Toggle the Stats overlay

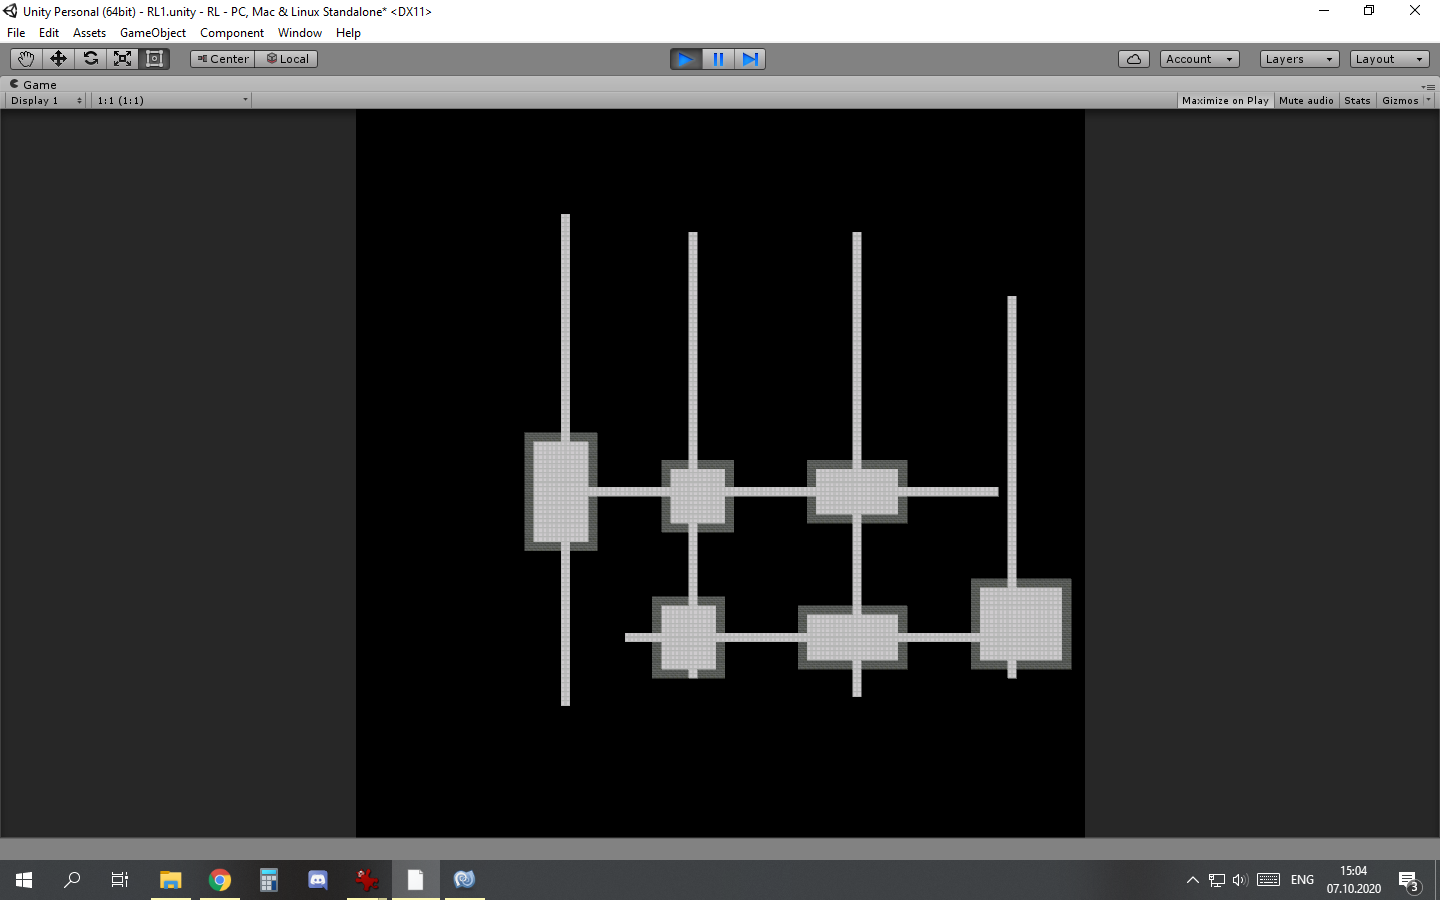1358,100
